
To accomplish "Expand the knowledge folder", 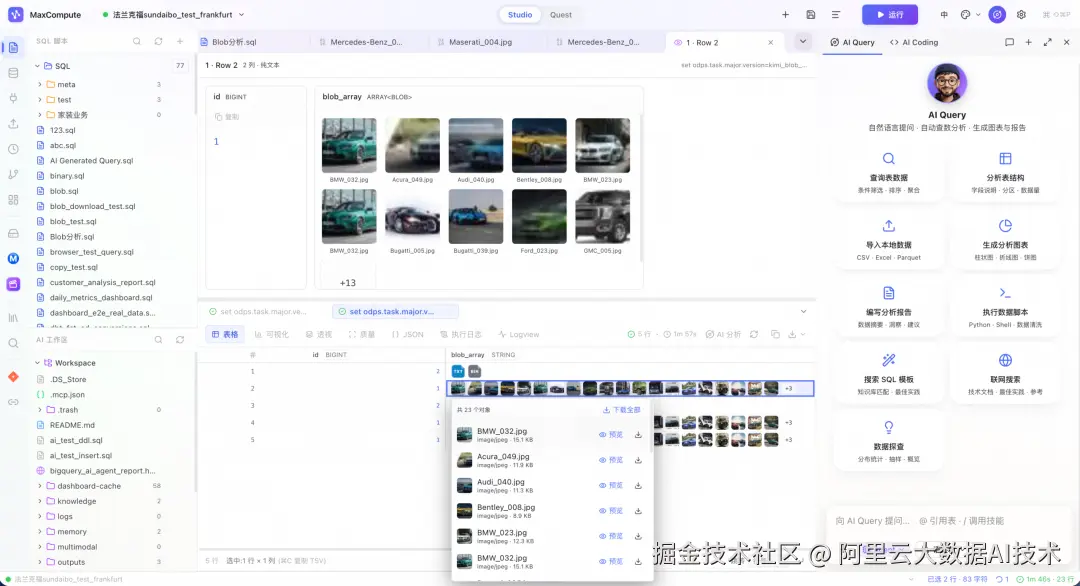I will tap(40, 501).
